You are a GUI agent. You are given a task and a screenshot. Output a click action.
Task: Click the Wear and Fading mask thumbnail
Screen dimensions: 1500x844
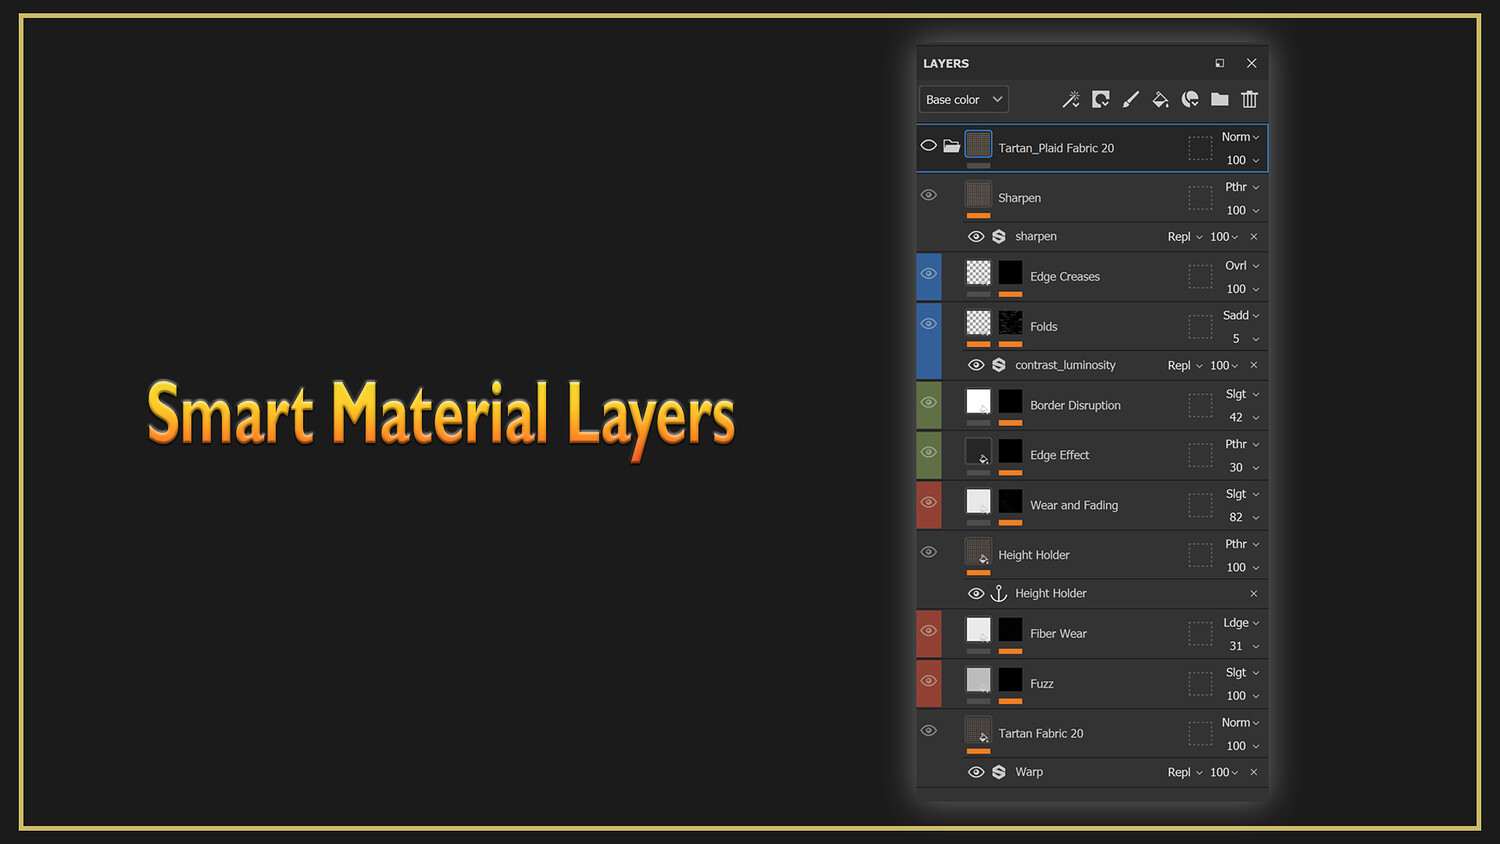point(1011,501)
